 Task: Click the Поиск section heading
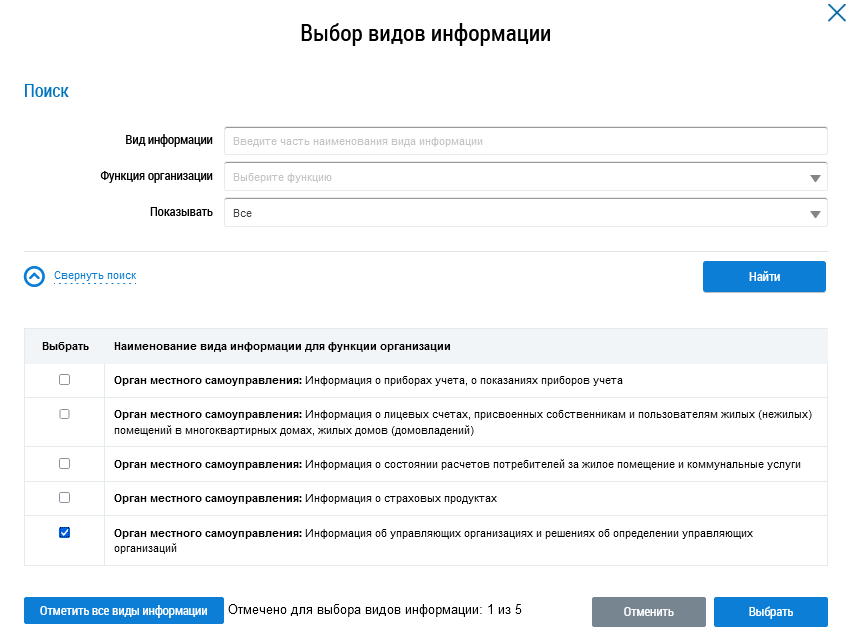(x=46, y=91)
